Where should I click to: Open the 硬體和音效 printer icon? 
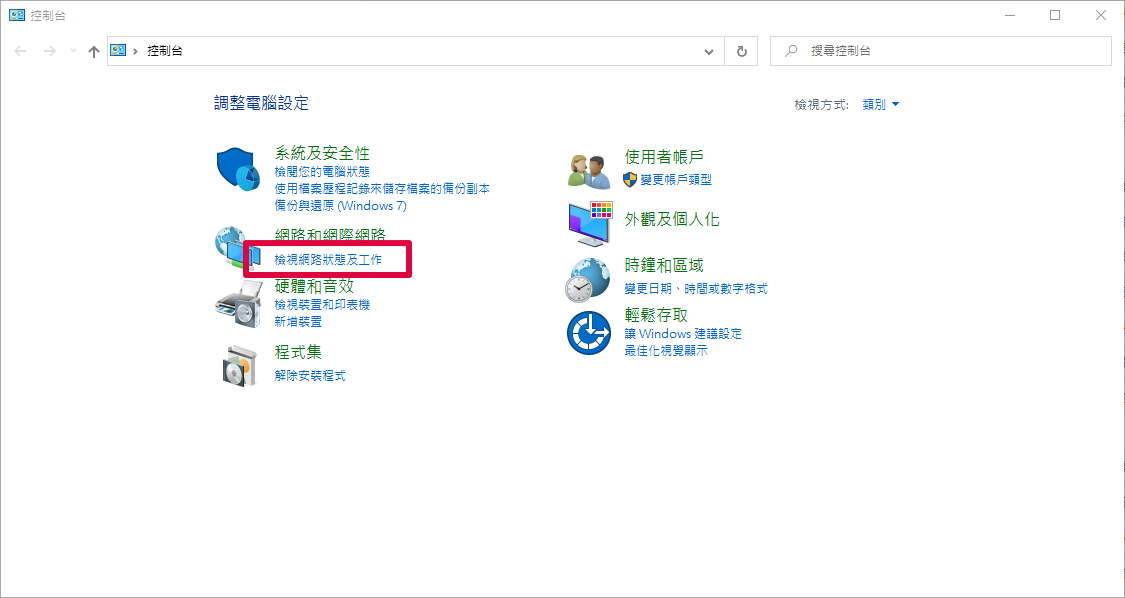[238, 304]
